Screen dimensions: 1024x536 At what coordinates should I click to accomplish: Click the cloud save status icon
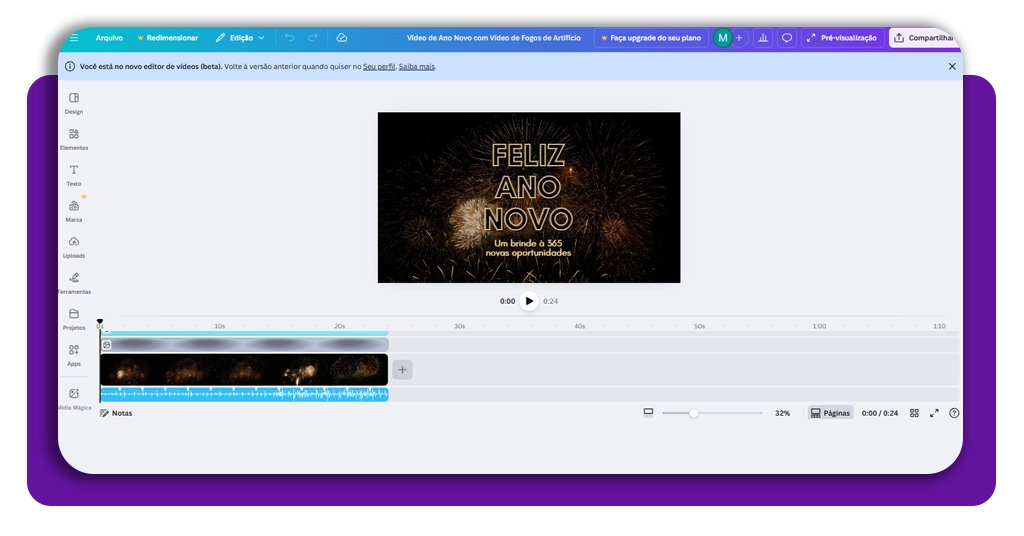tap(342, 38)
